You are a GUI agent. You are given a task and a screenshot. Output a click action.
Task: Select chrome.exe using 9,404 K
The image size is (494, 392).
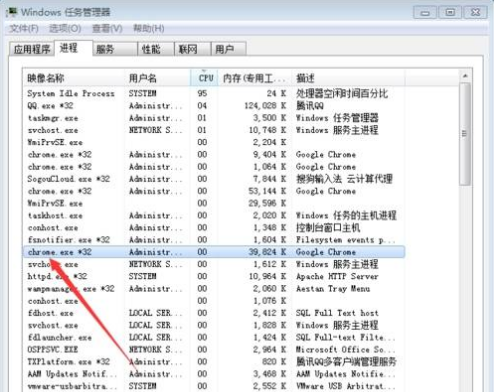click(x=214, y=155)
